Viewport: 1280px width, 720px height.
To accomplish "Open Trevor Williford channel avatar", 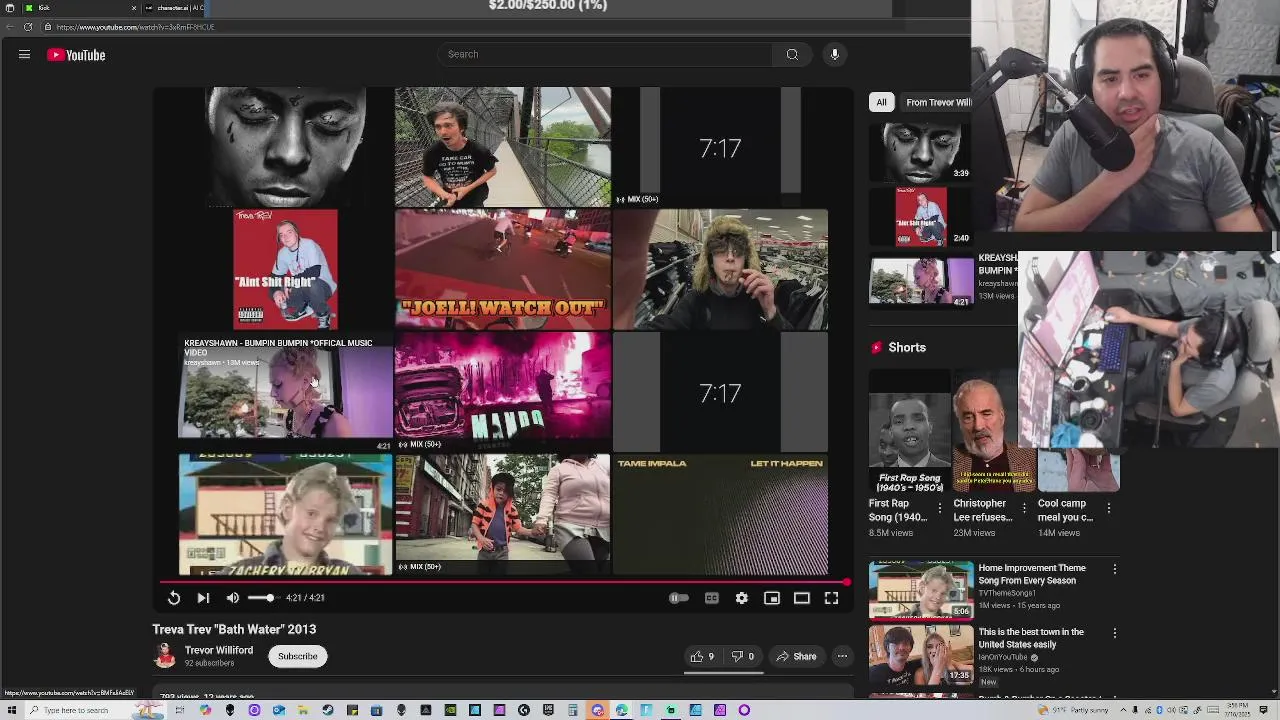I will click(x=164, y=656).
